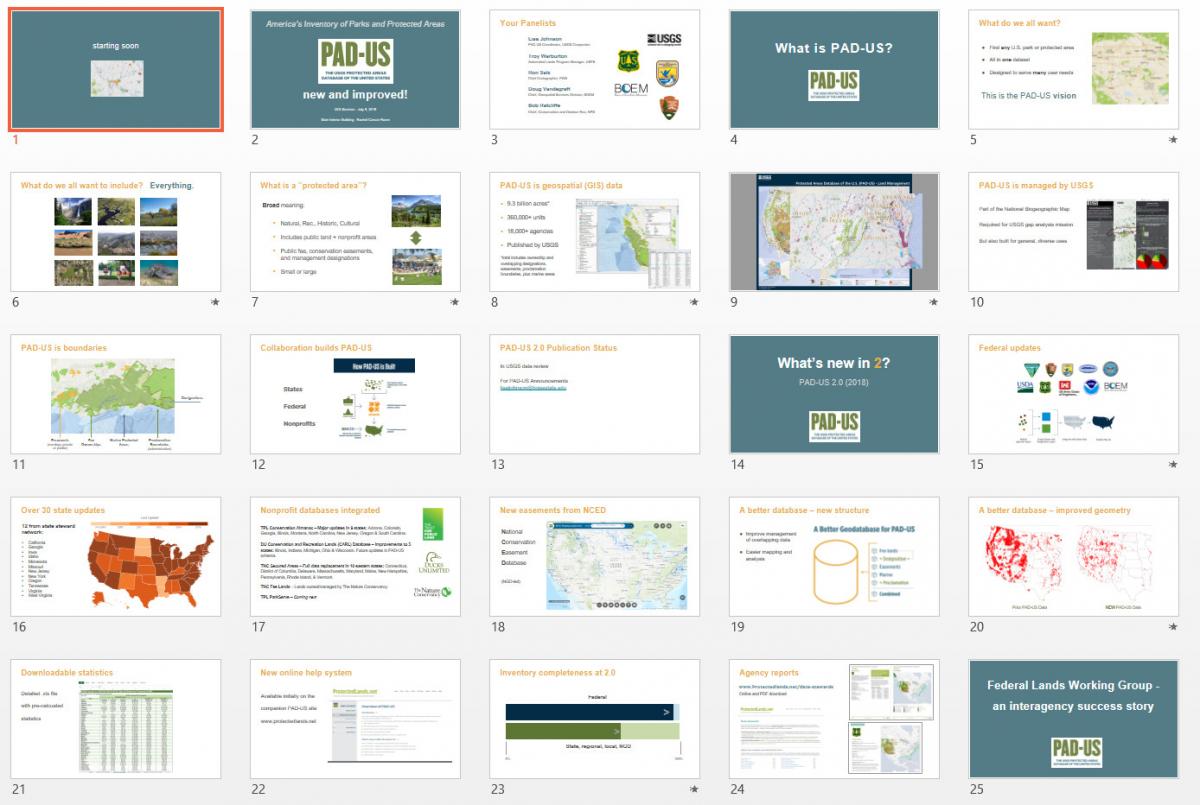This screenshot has height=805, width=1200.
Task: Play transition star under slide 5
Action: (1173, 140)
